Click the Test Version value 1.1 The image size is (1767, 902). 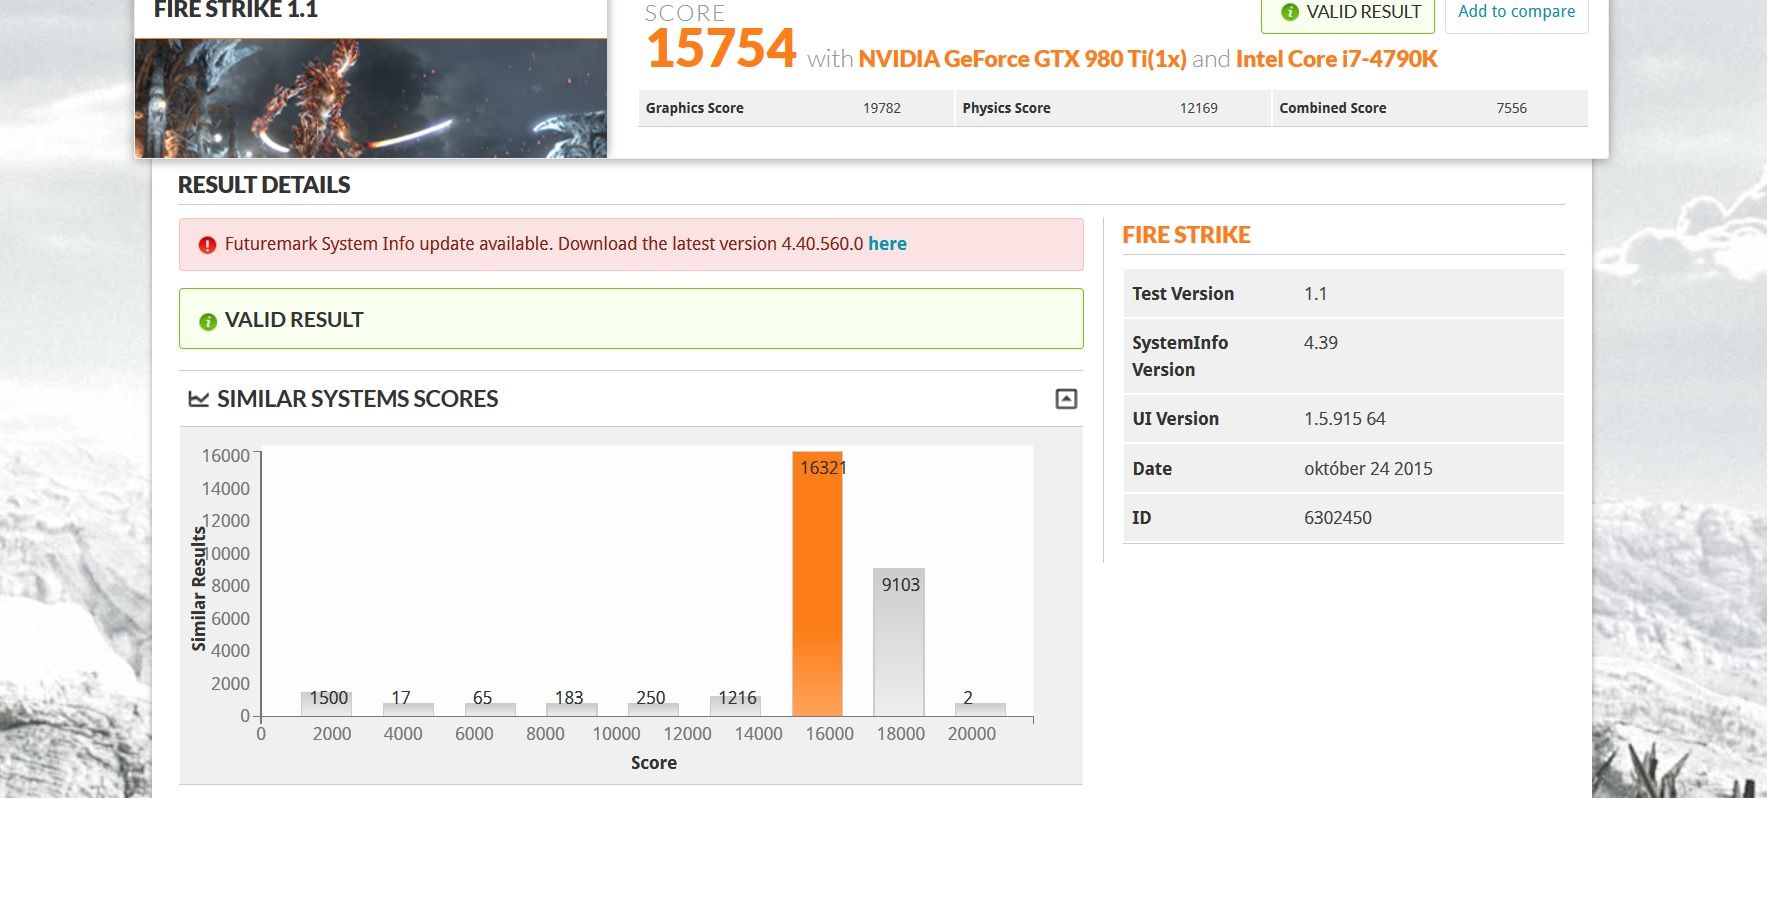click(x=1315, y=294)
